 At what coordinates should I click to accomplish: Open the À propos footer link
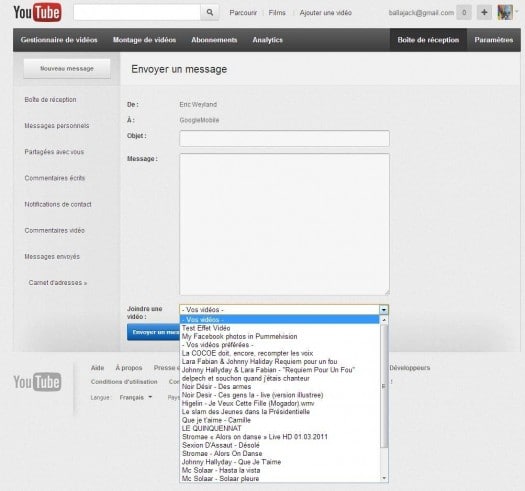(129, 368)
